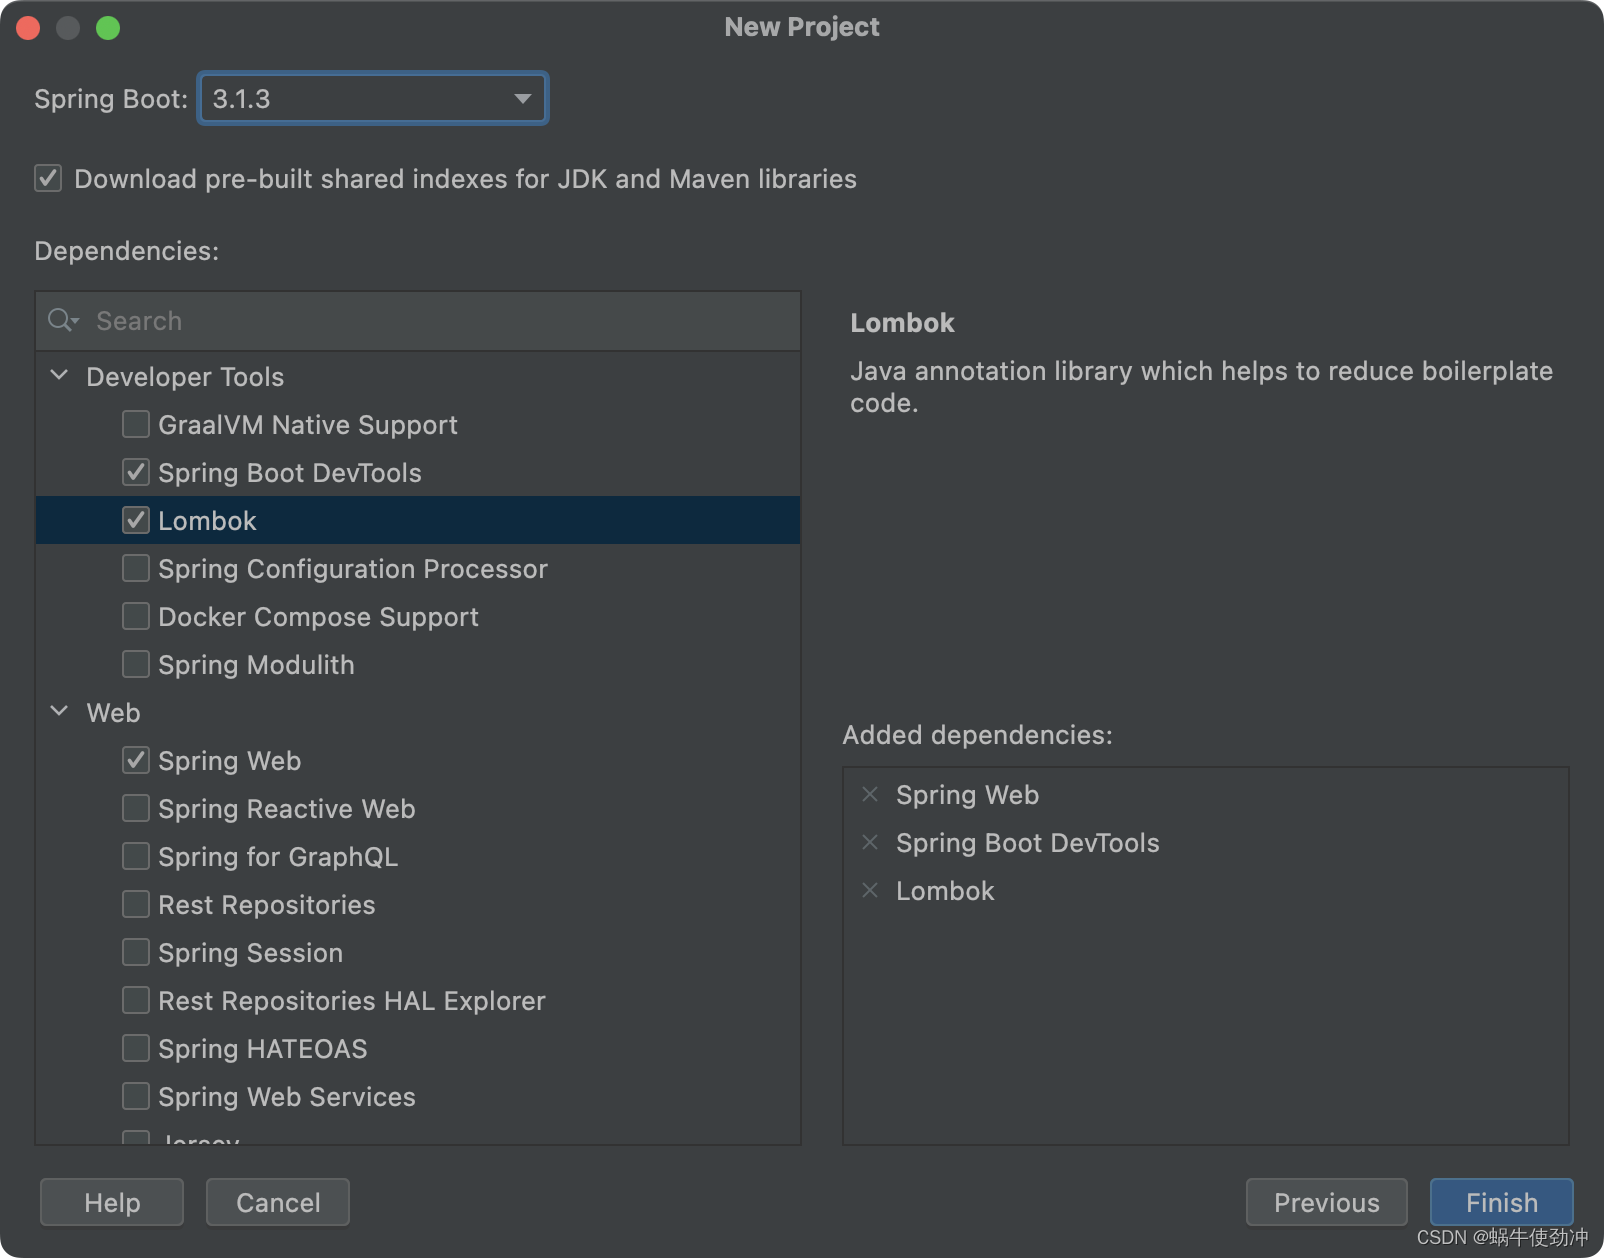Focus the dependencies Search field

pos(440,321)
